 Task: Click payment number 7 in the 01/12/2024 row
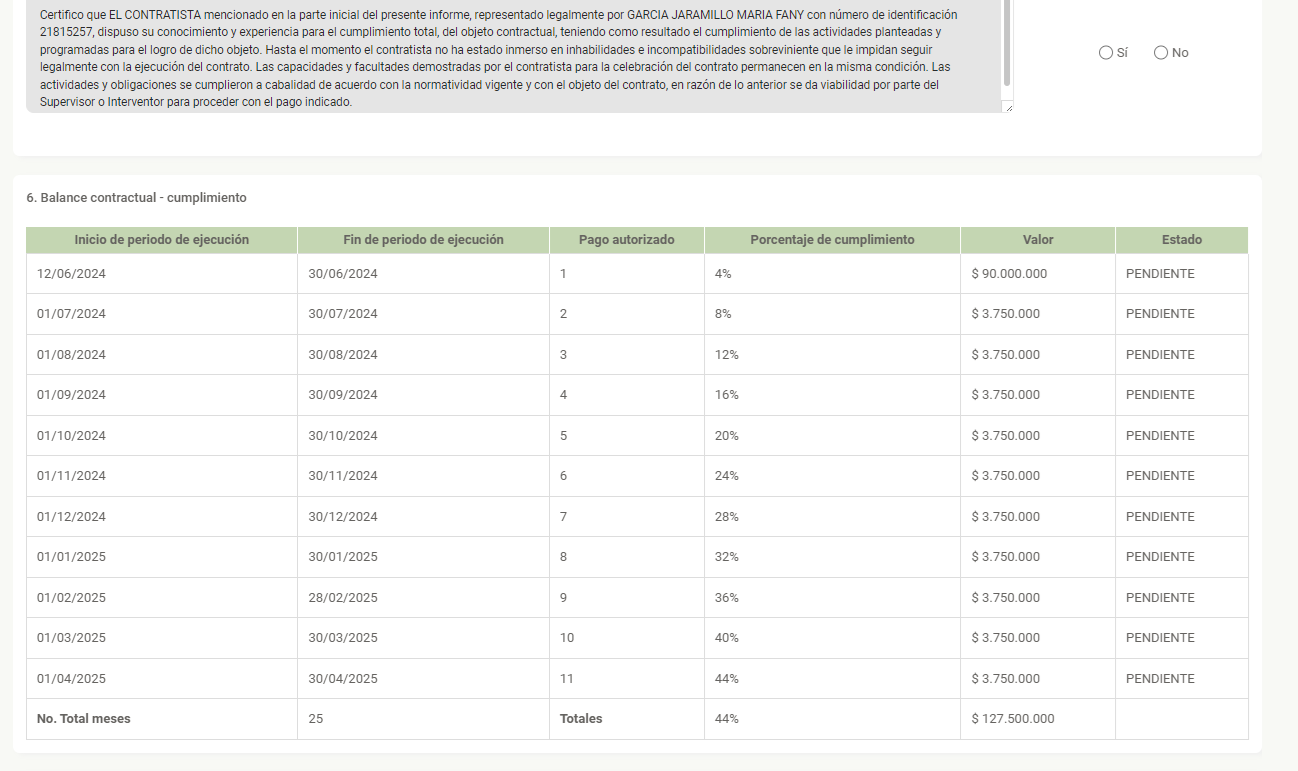pyautogui.click(x=627, y=517)
